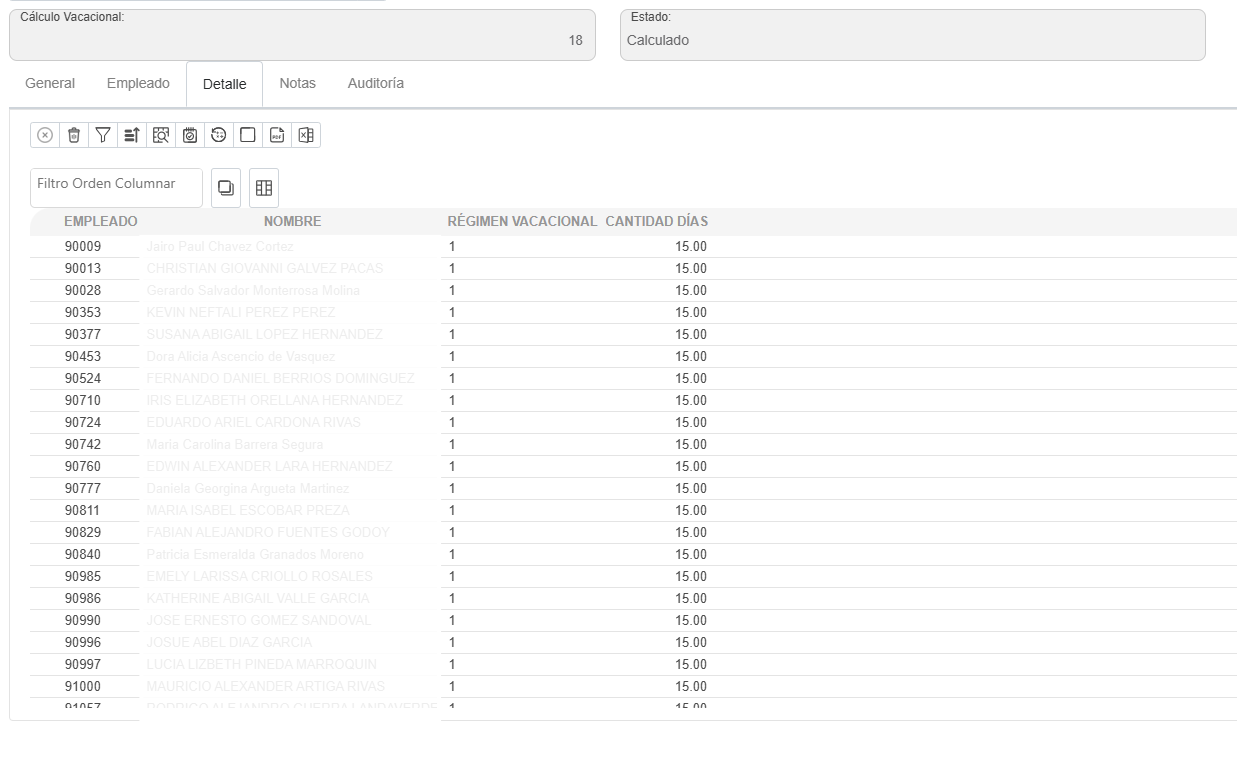Click the trash can delete icon
The image size is (1237, 760).
(73, 135)
